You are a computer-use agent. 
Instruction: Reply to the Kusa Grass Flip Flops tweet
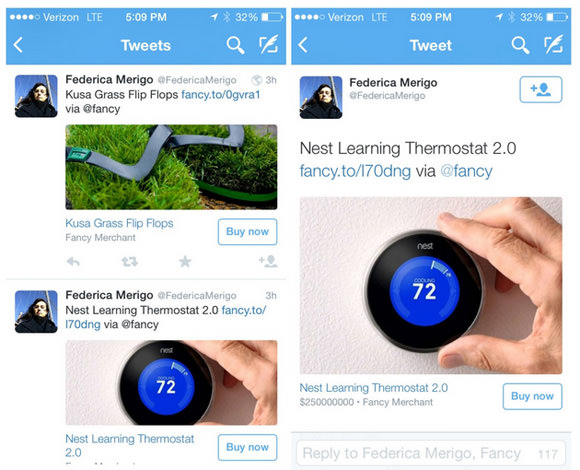[73, 262]
